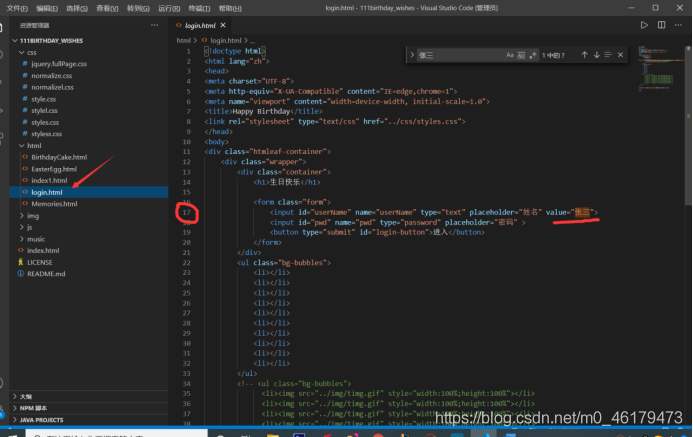This screenshot has width=693, height=437.
Task: Open the editor's more actions menu
Action: (x=678, y=25)
